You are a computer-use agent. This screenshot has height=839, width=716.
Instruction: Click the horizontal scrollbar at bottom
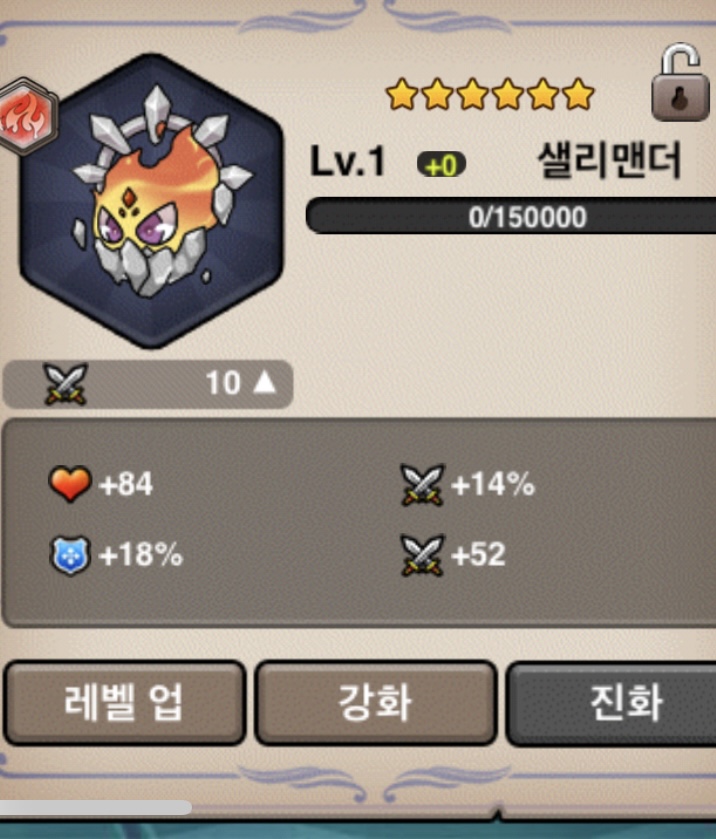tap(95, 807)
